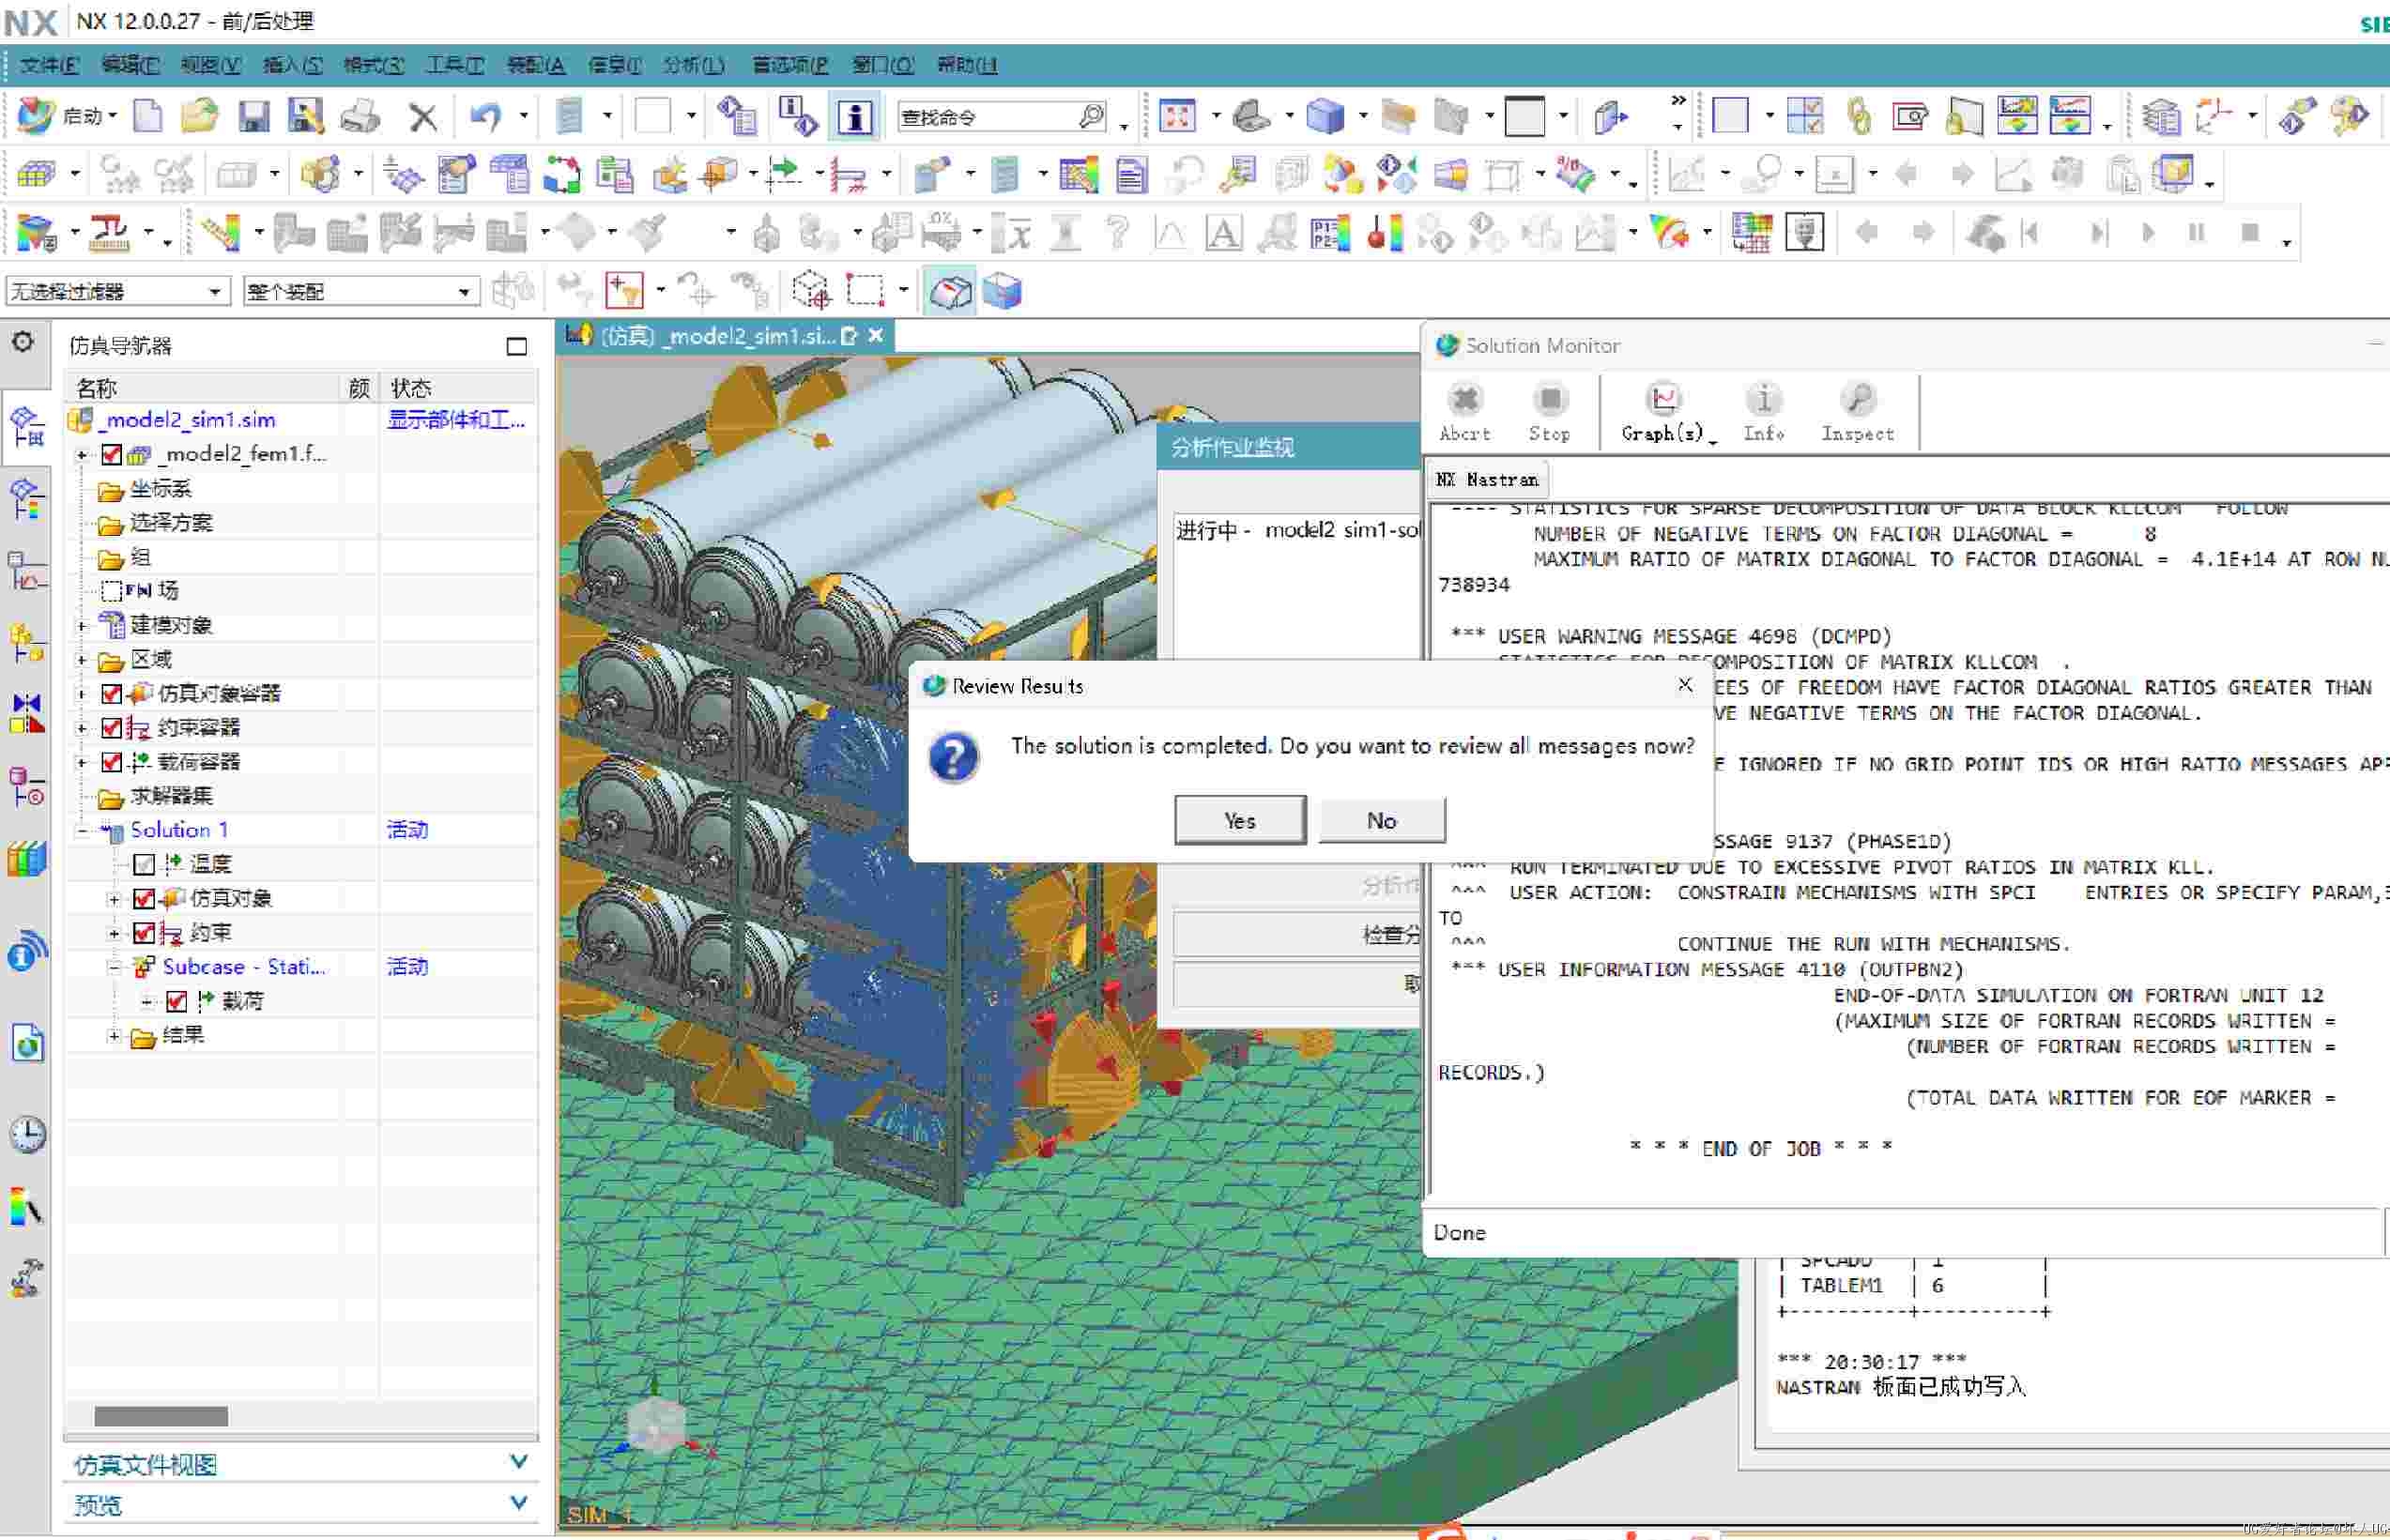Screen dimensions: 2390x1540
Task: Collapse the Solution 1 tree node
Action: click(x=82, y=830)
